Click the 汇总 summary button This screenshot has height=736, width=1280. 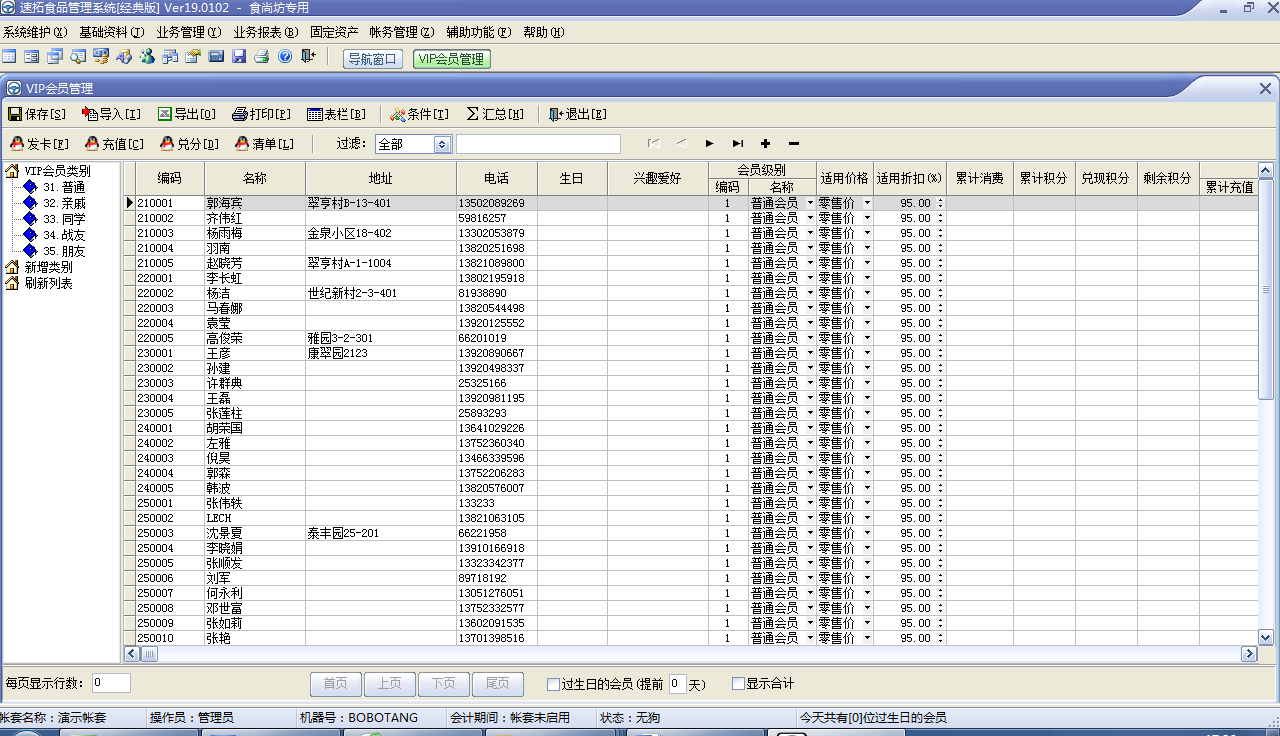(x=494, y=114)
